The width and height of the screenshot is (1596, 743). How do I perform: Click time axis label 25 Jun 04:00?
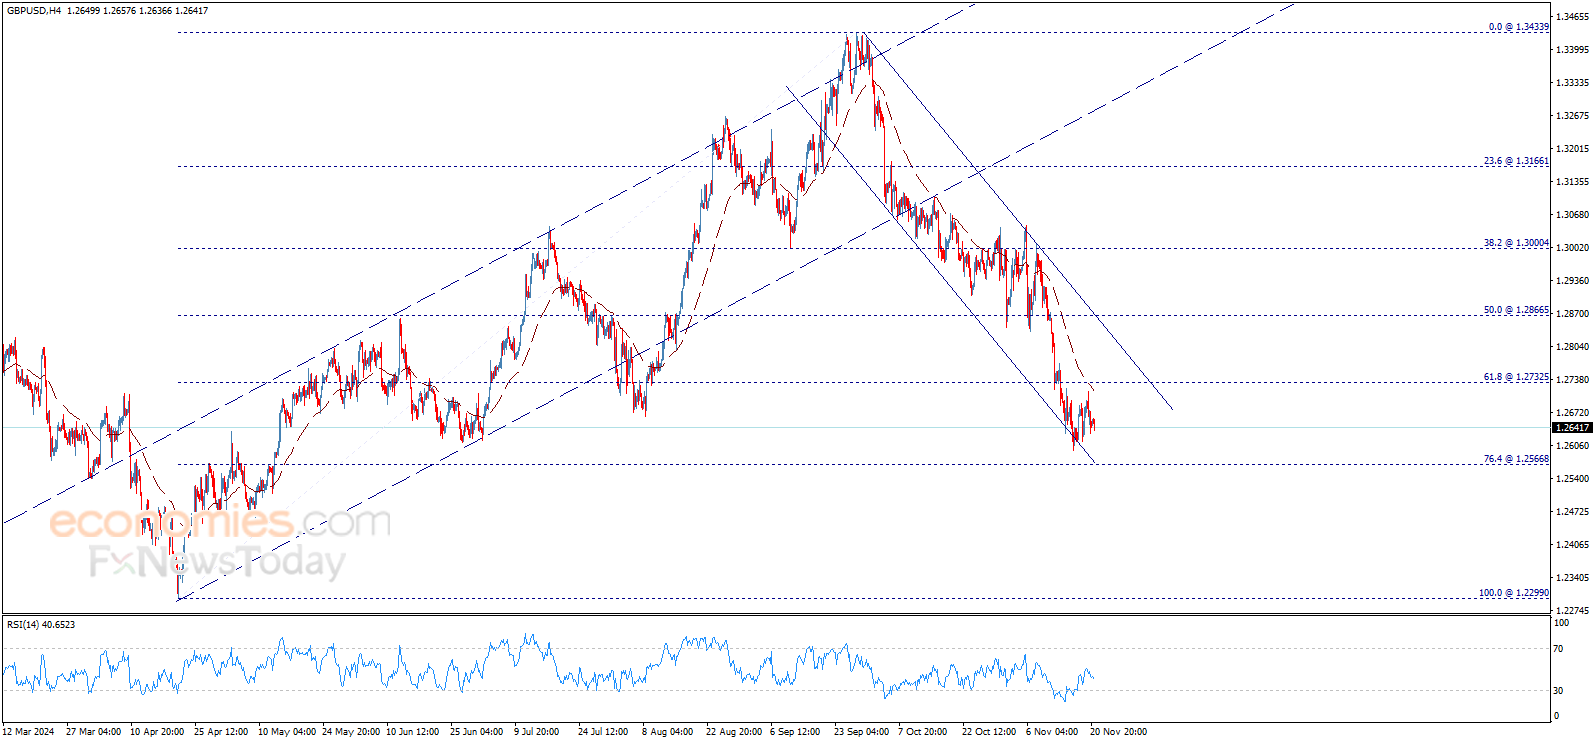click(x=477, y=732)
